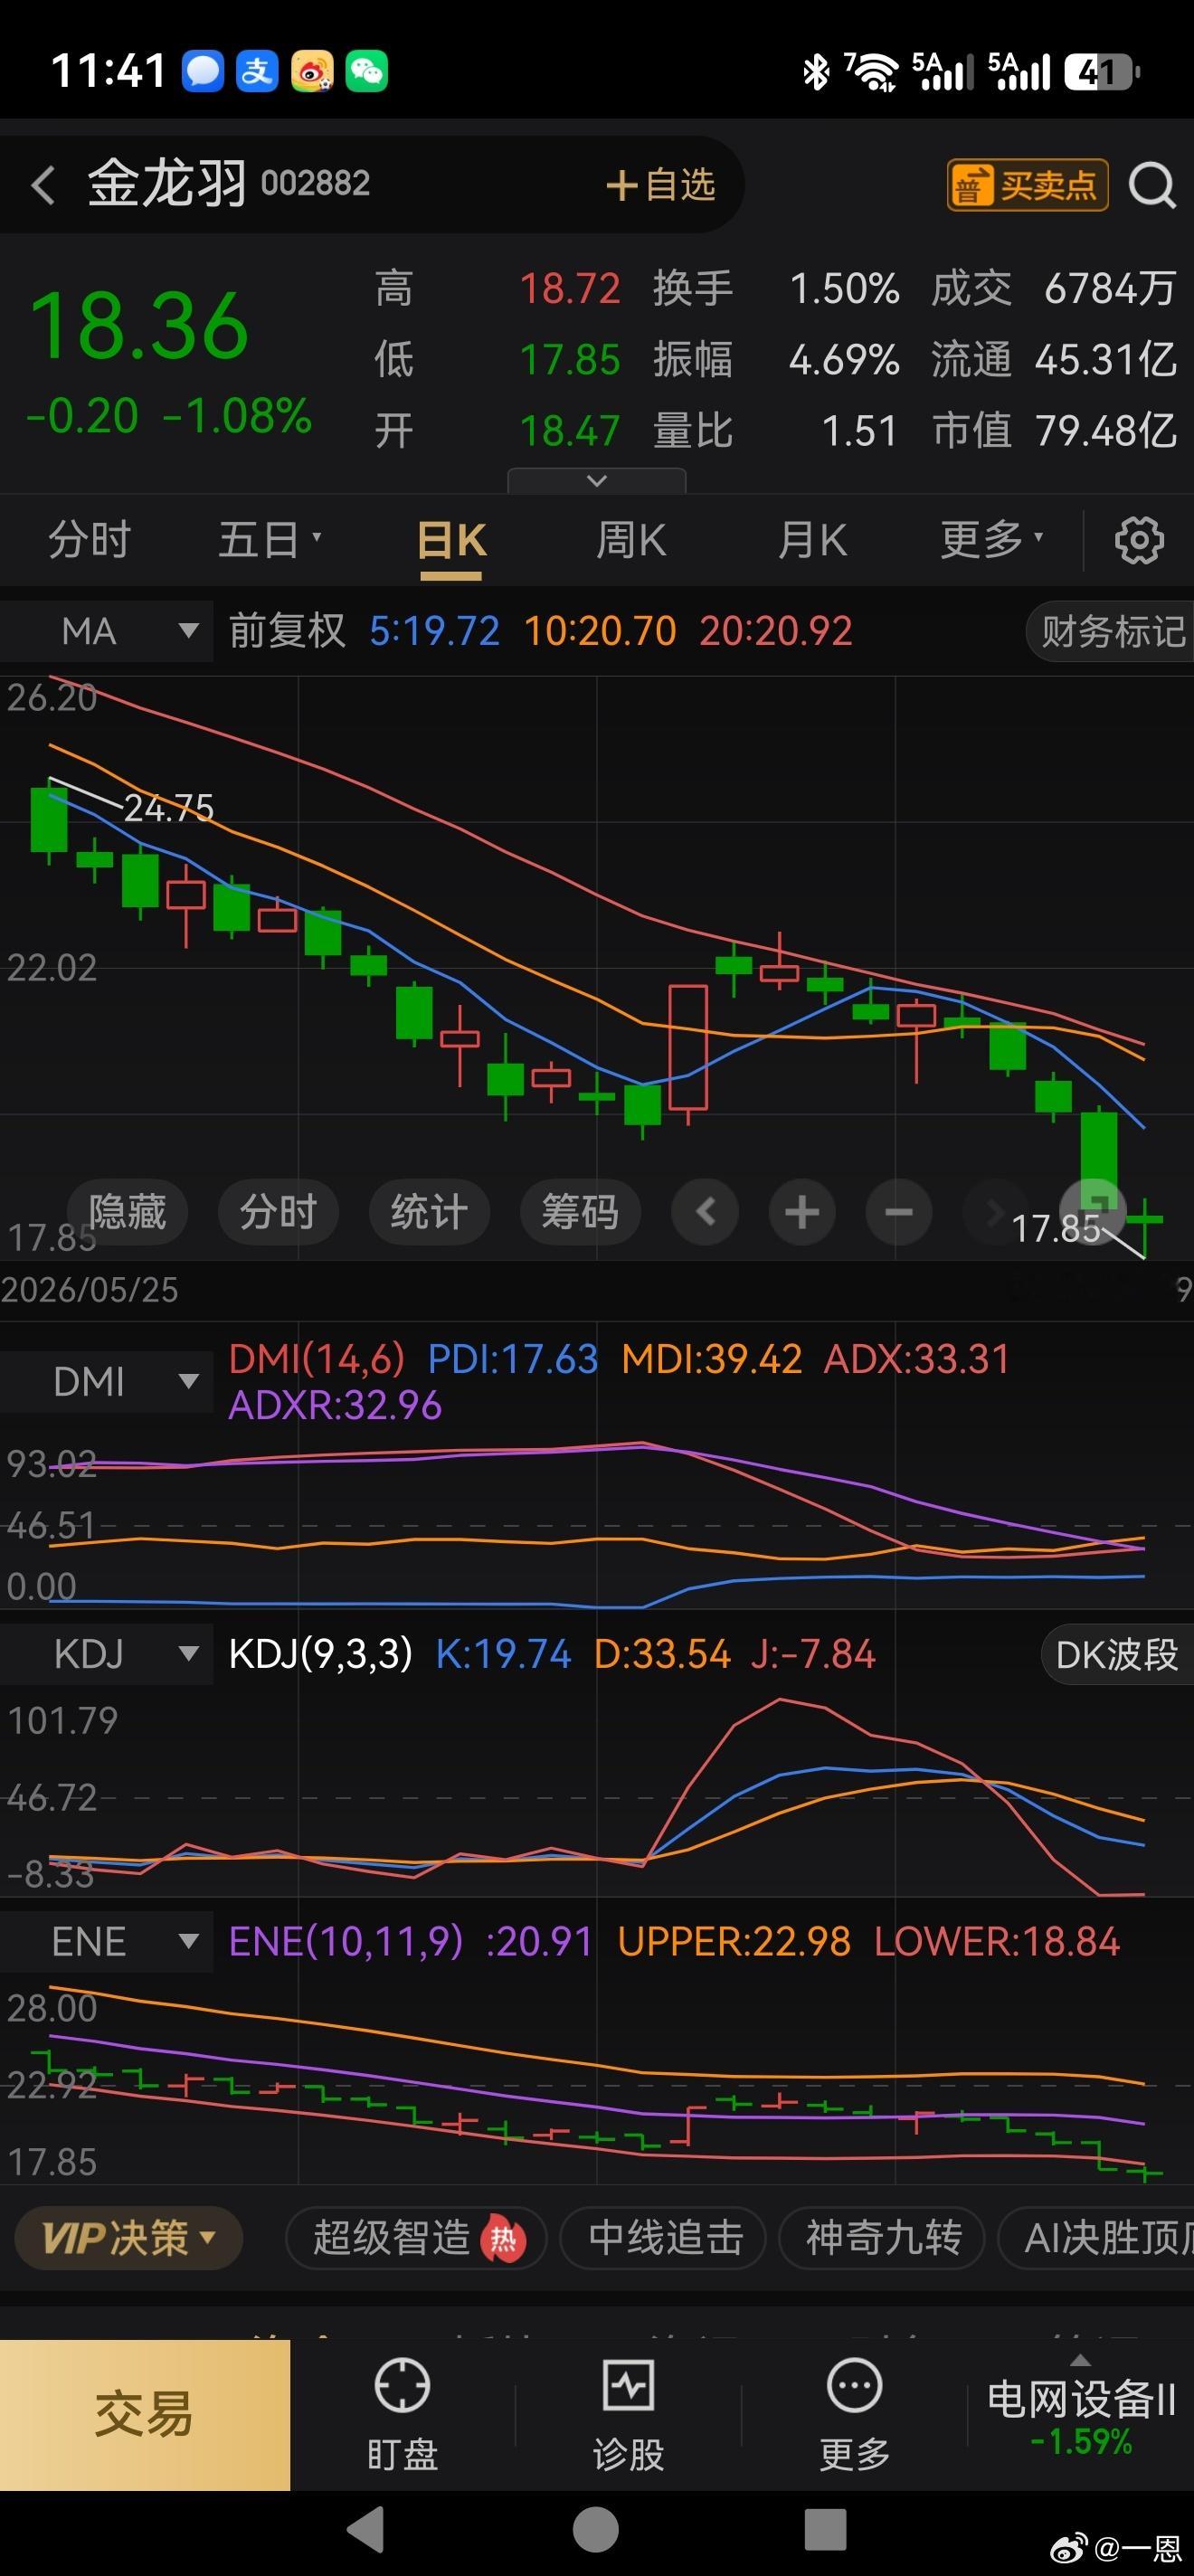Switch to 月K tab

coord(812,540)
